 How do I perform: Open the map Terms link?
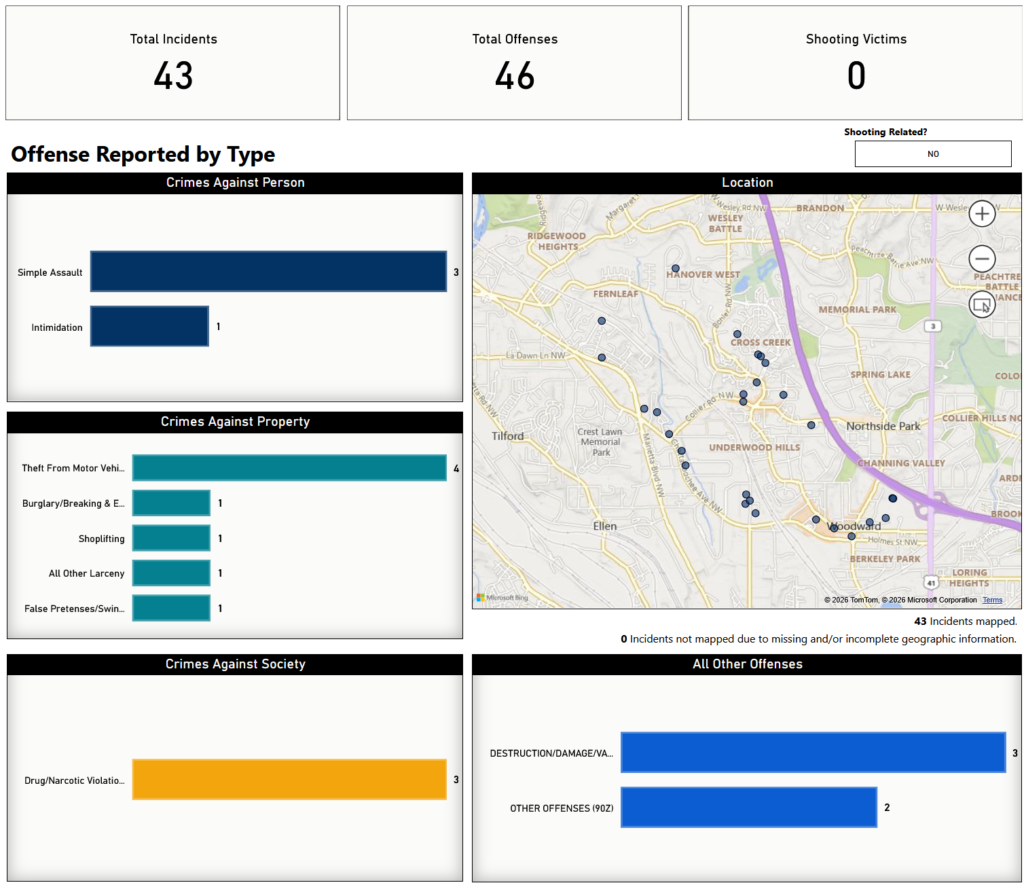(x=992, y=600)
